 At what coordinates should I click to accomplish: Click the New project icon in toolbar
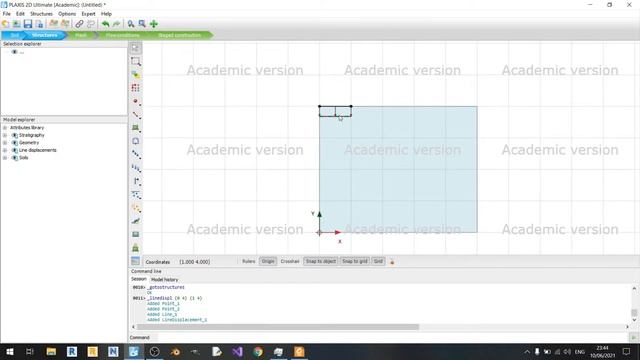[6, 24]
